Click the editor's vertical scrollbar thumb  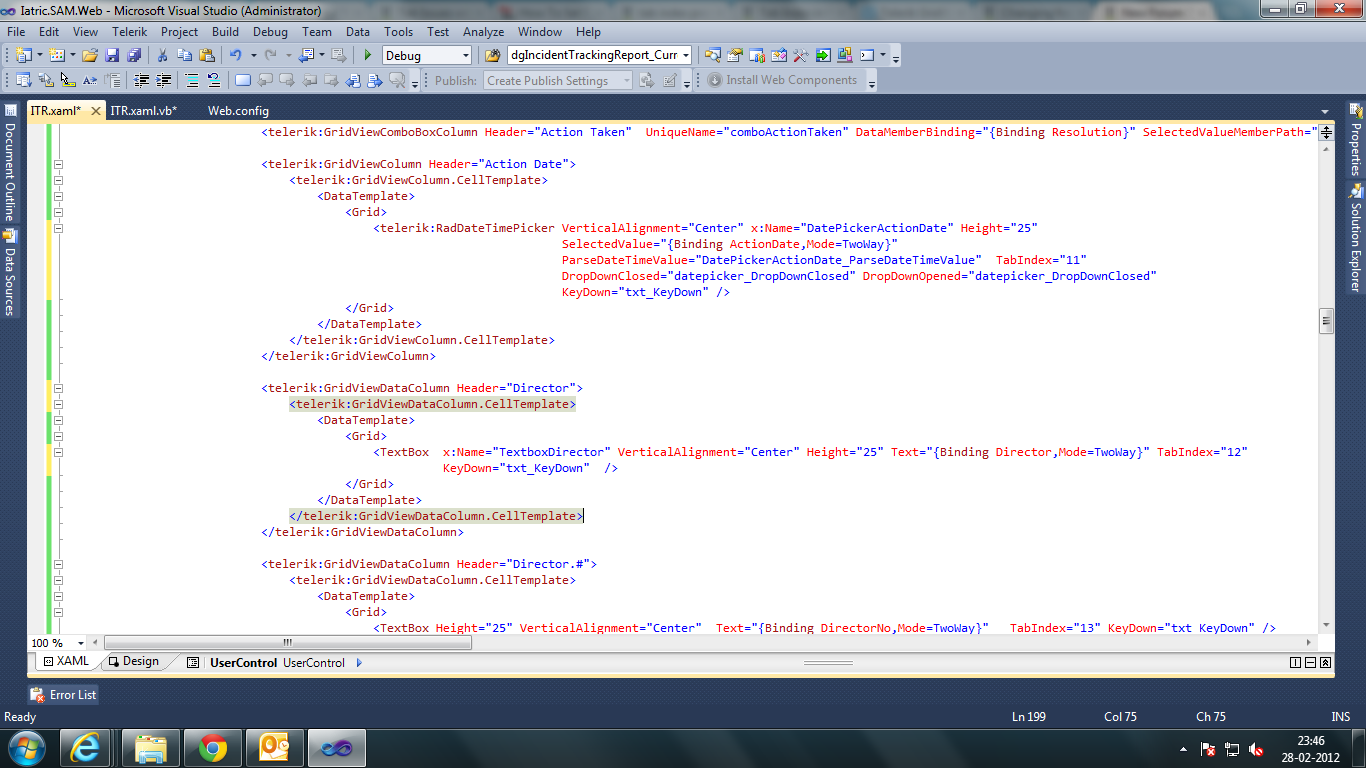(x=1326, y=321)
